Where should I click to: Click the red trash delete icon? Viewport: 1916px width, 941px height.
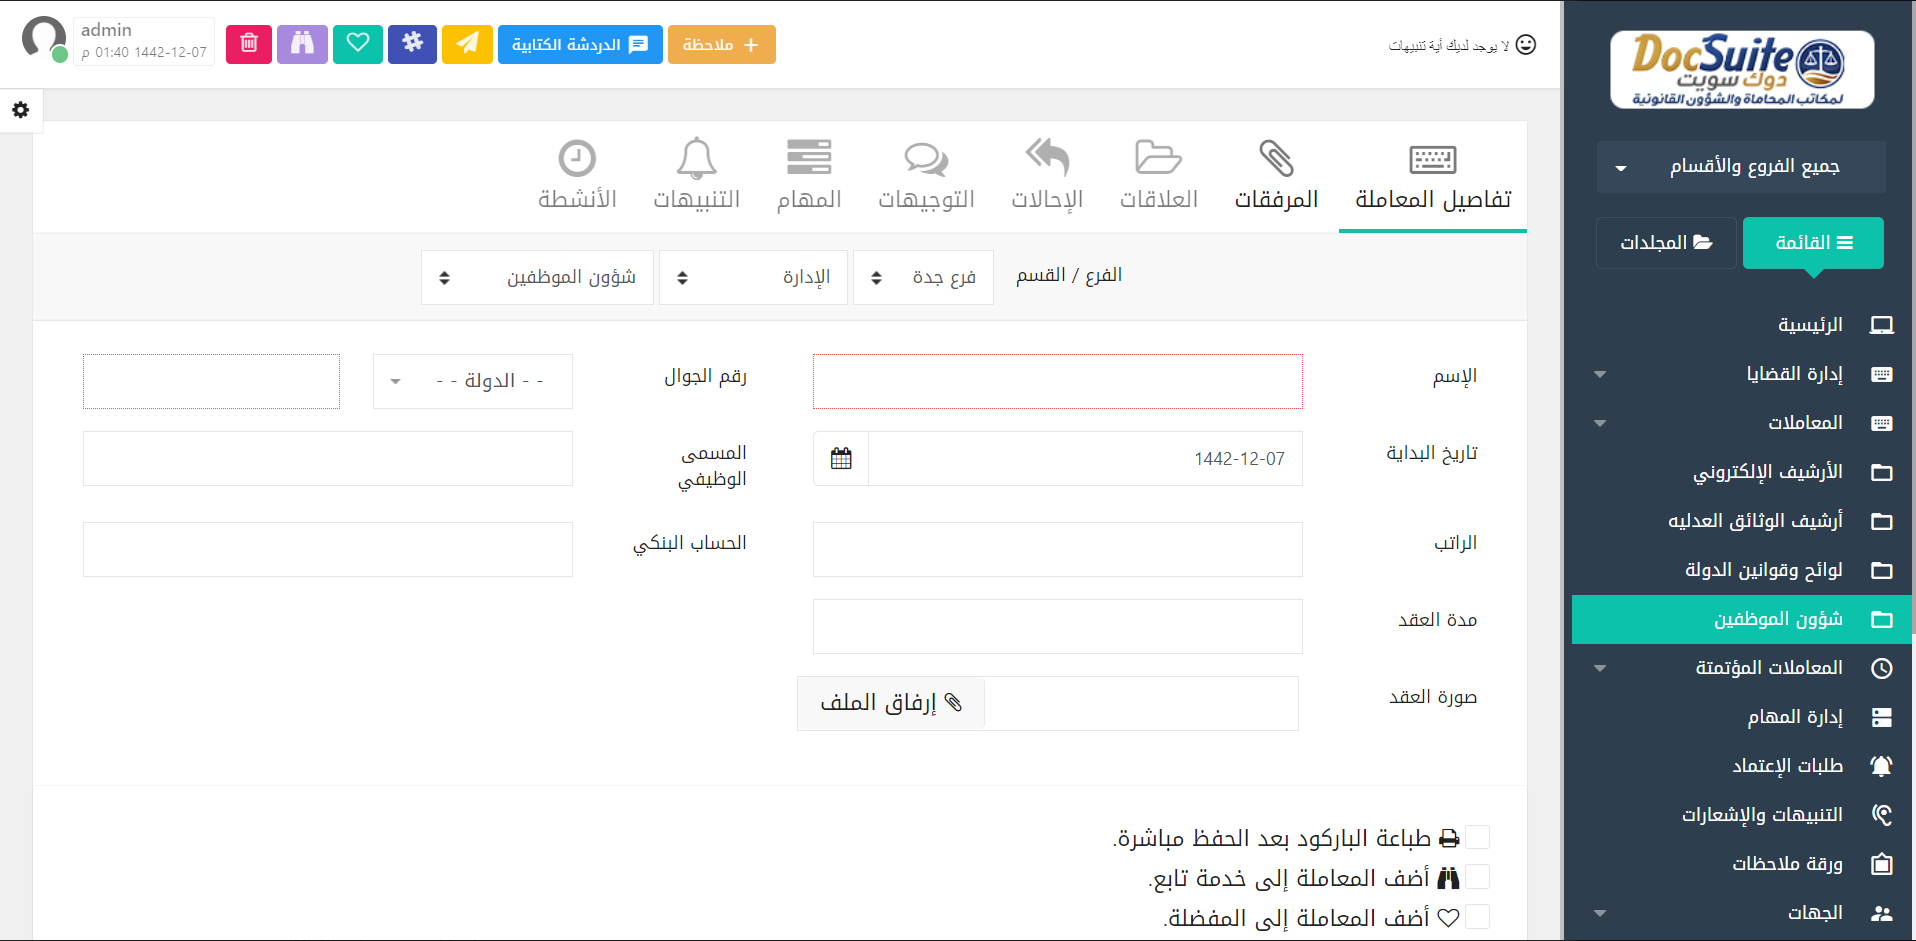(249, 44)
